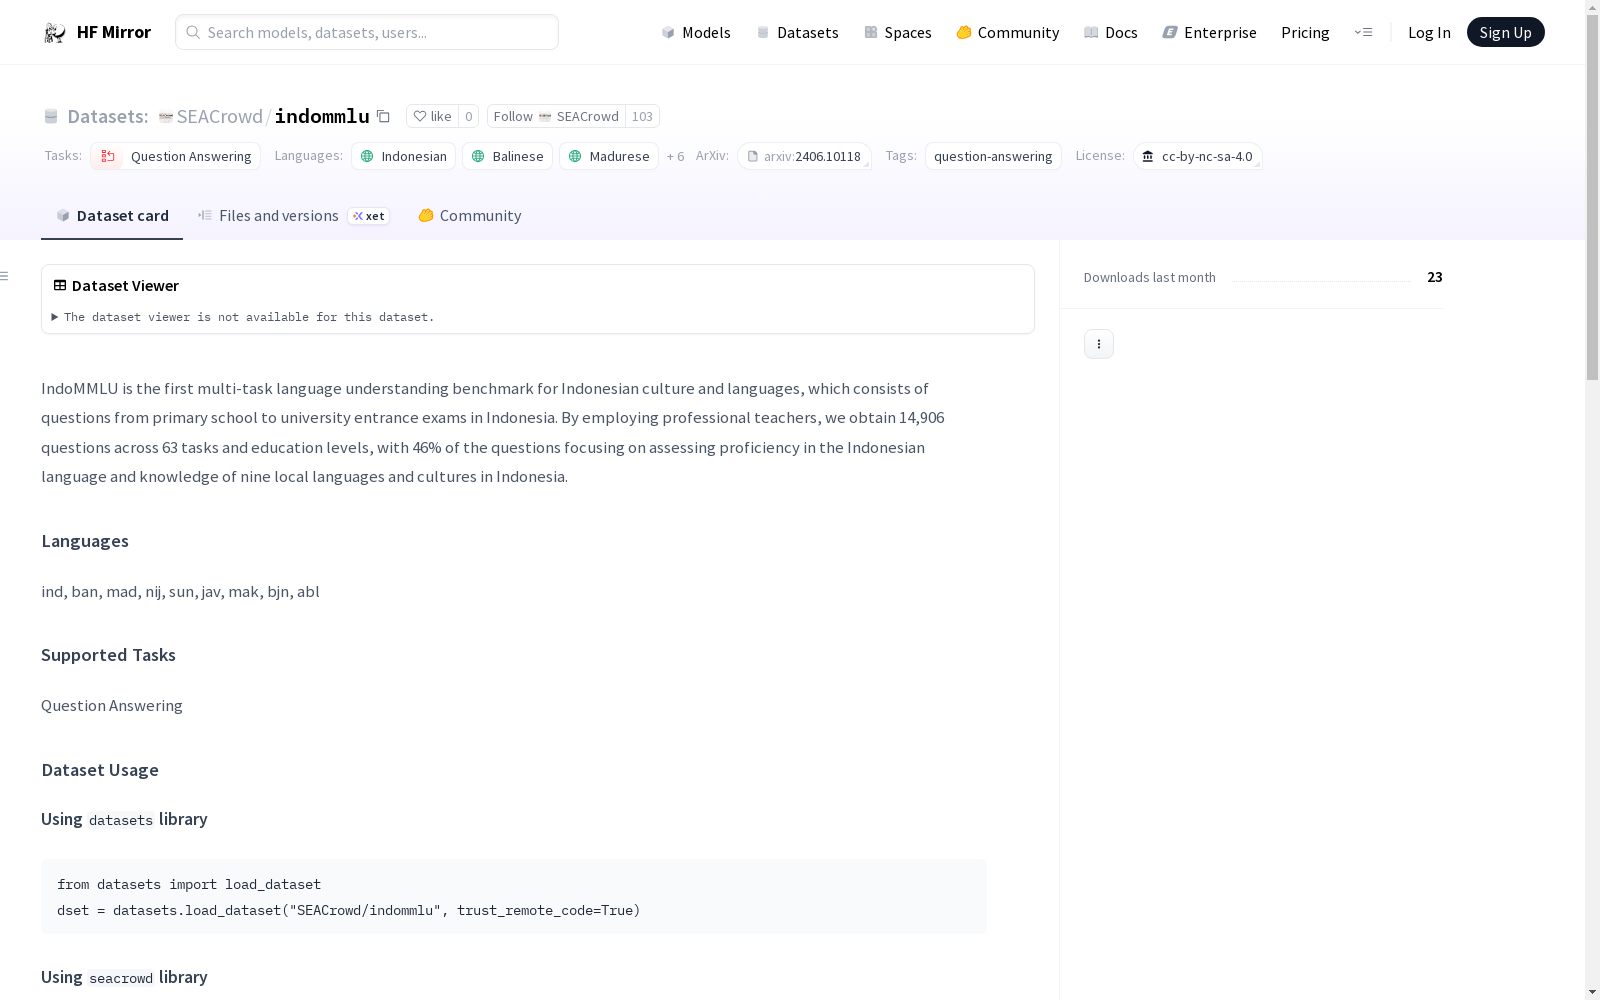1600x1000 pixels.
Task: Open the cc-by-nc-sa-4.0 license tag
Action: (x=1197, y=156)
